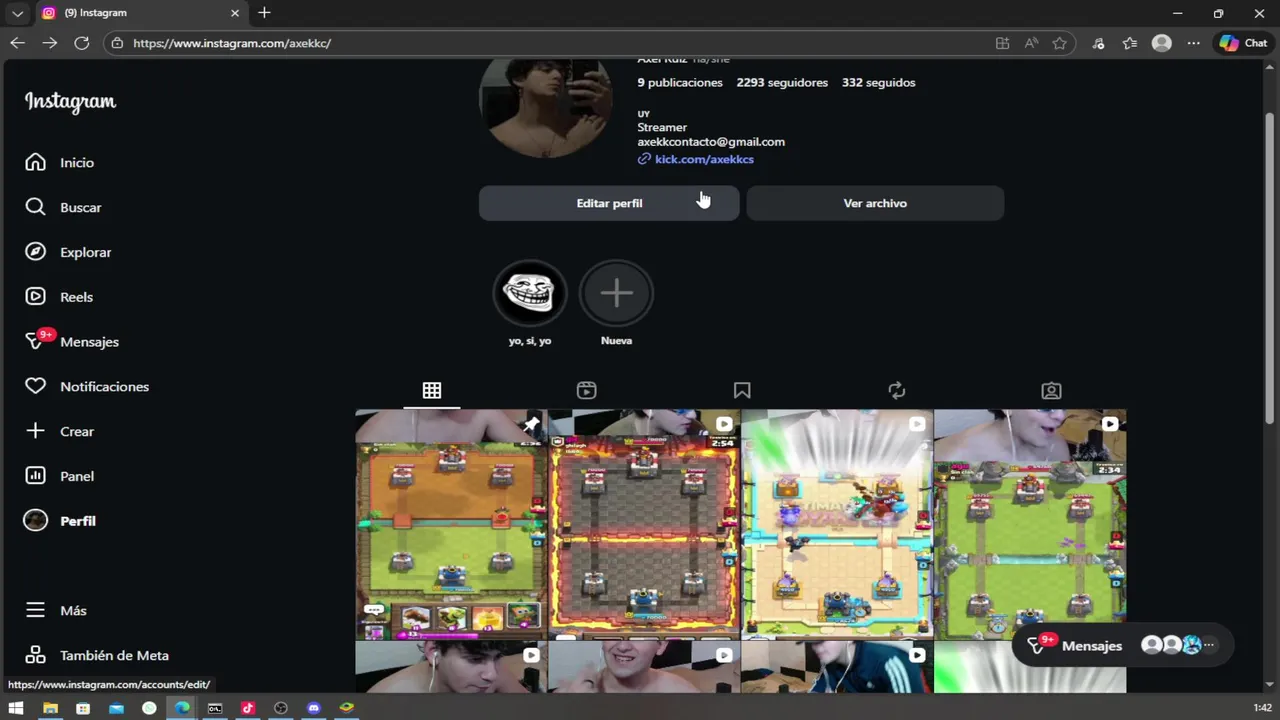1280x720 pixels.
Task: Open a new browser tab
Action: pos(264,13)
